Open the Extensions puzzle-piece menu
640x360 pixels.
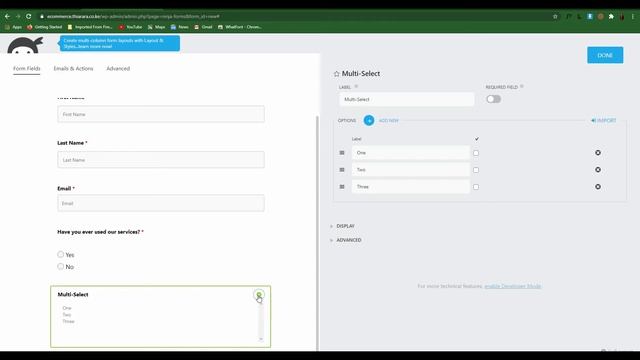tap(611, 16)
